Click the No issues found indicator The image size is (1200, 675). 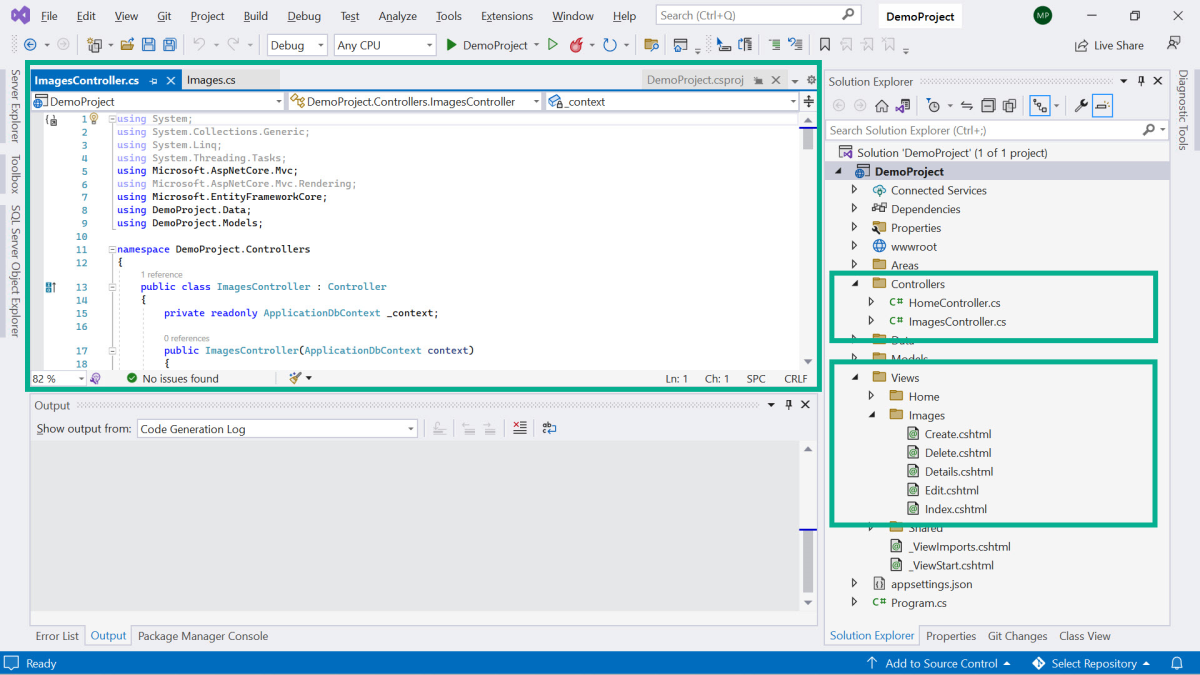[x=172, y=378]
